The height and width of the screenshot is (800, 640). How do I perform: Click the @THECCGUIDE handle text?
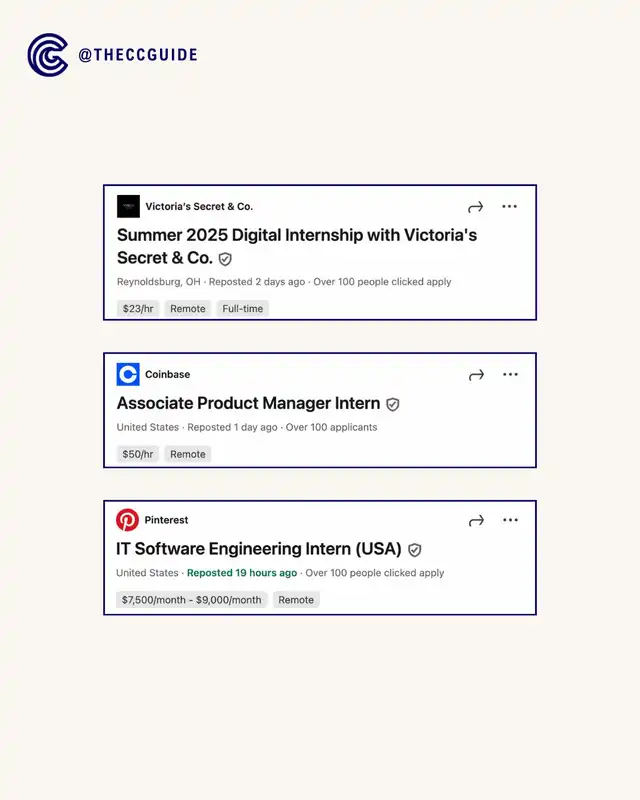tap(138, 55)
